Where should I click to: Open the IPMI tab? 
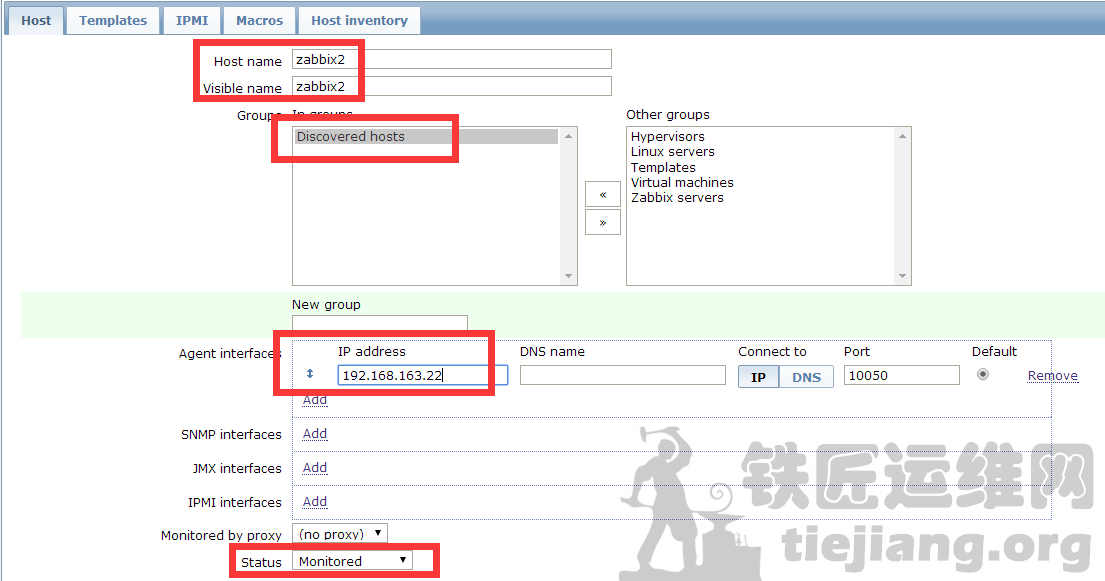[192, 20]
